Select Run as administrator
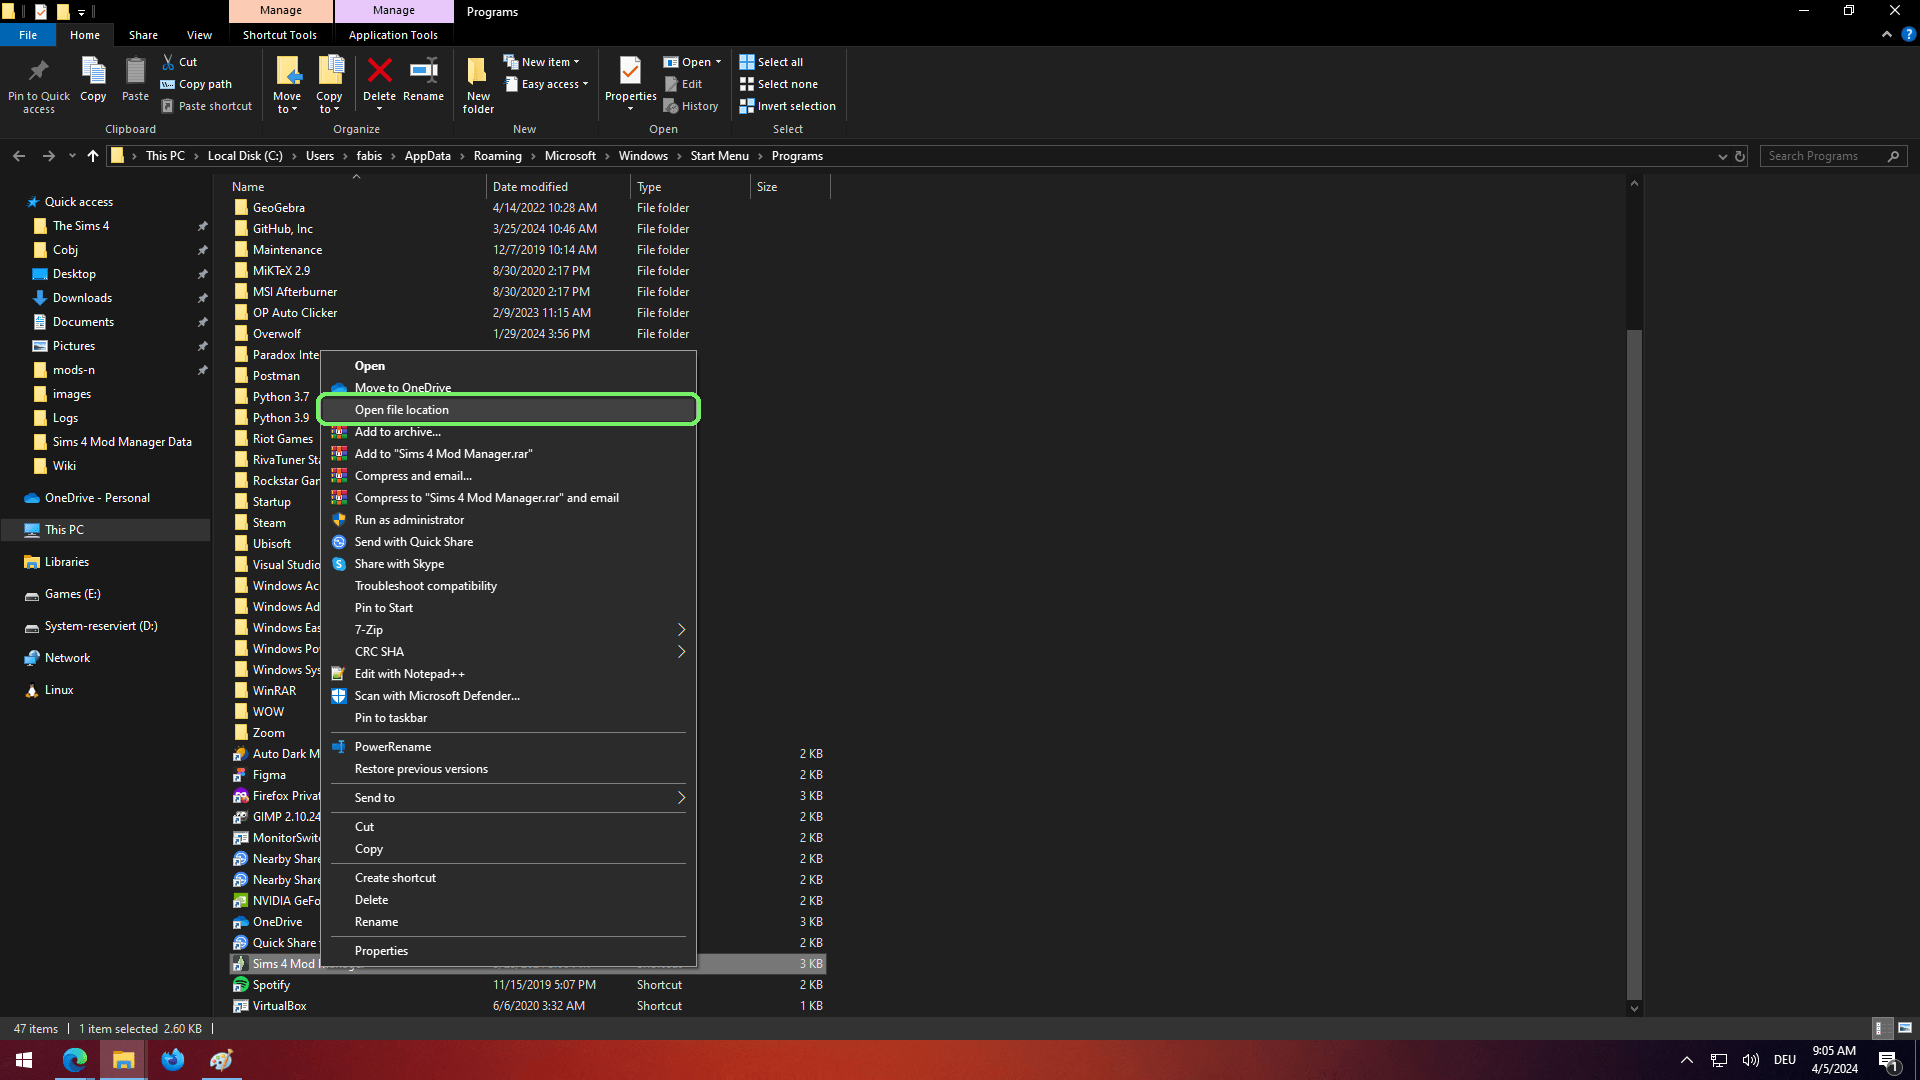The height and width of the screenshot is (1080, 1920). (508, 520)
